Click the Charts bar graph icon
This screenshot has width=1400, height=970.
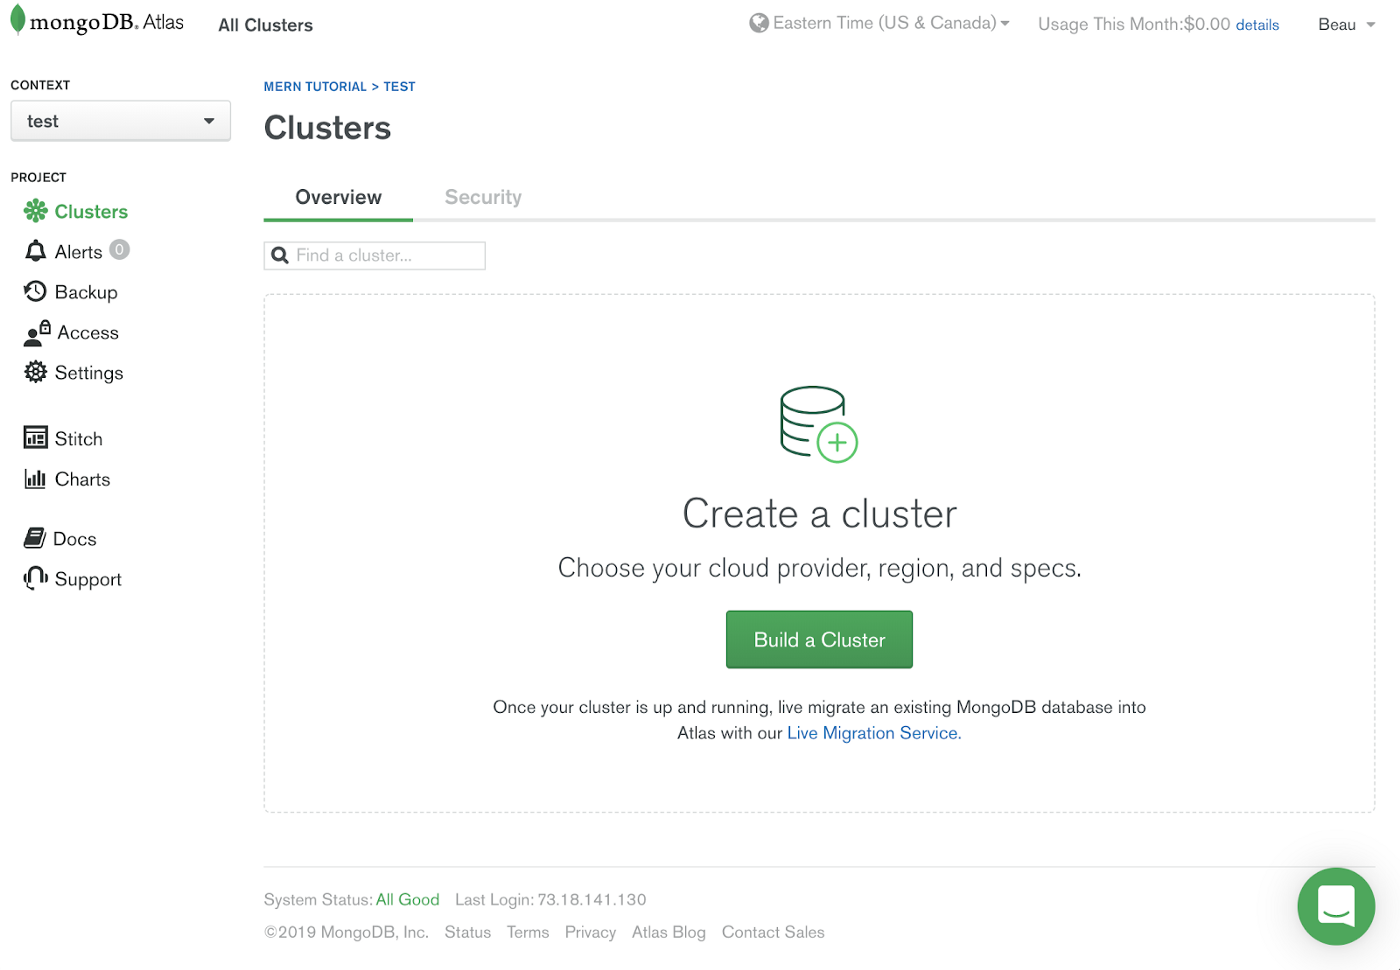point(36,479)
